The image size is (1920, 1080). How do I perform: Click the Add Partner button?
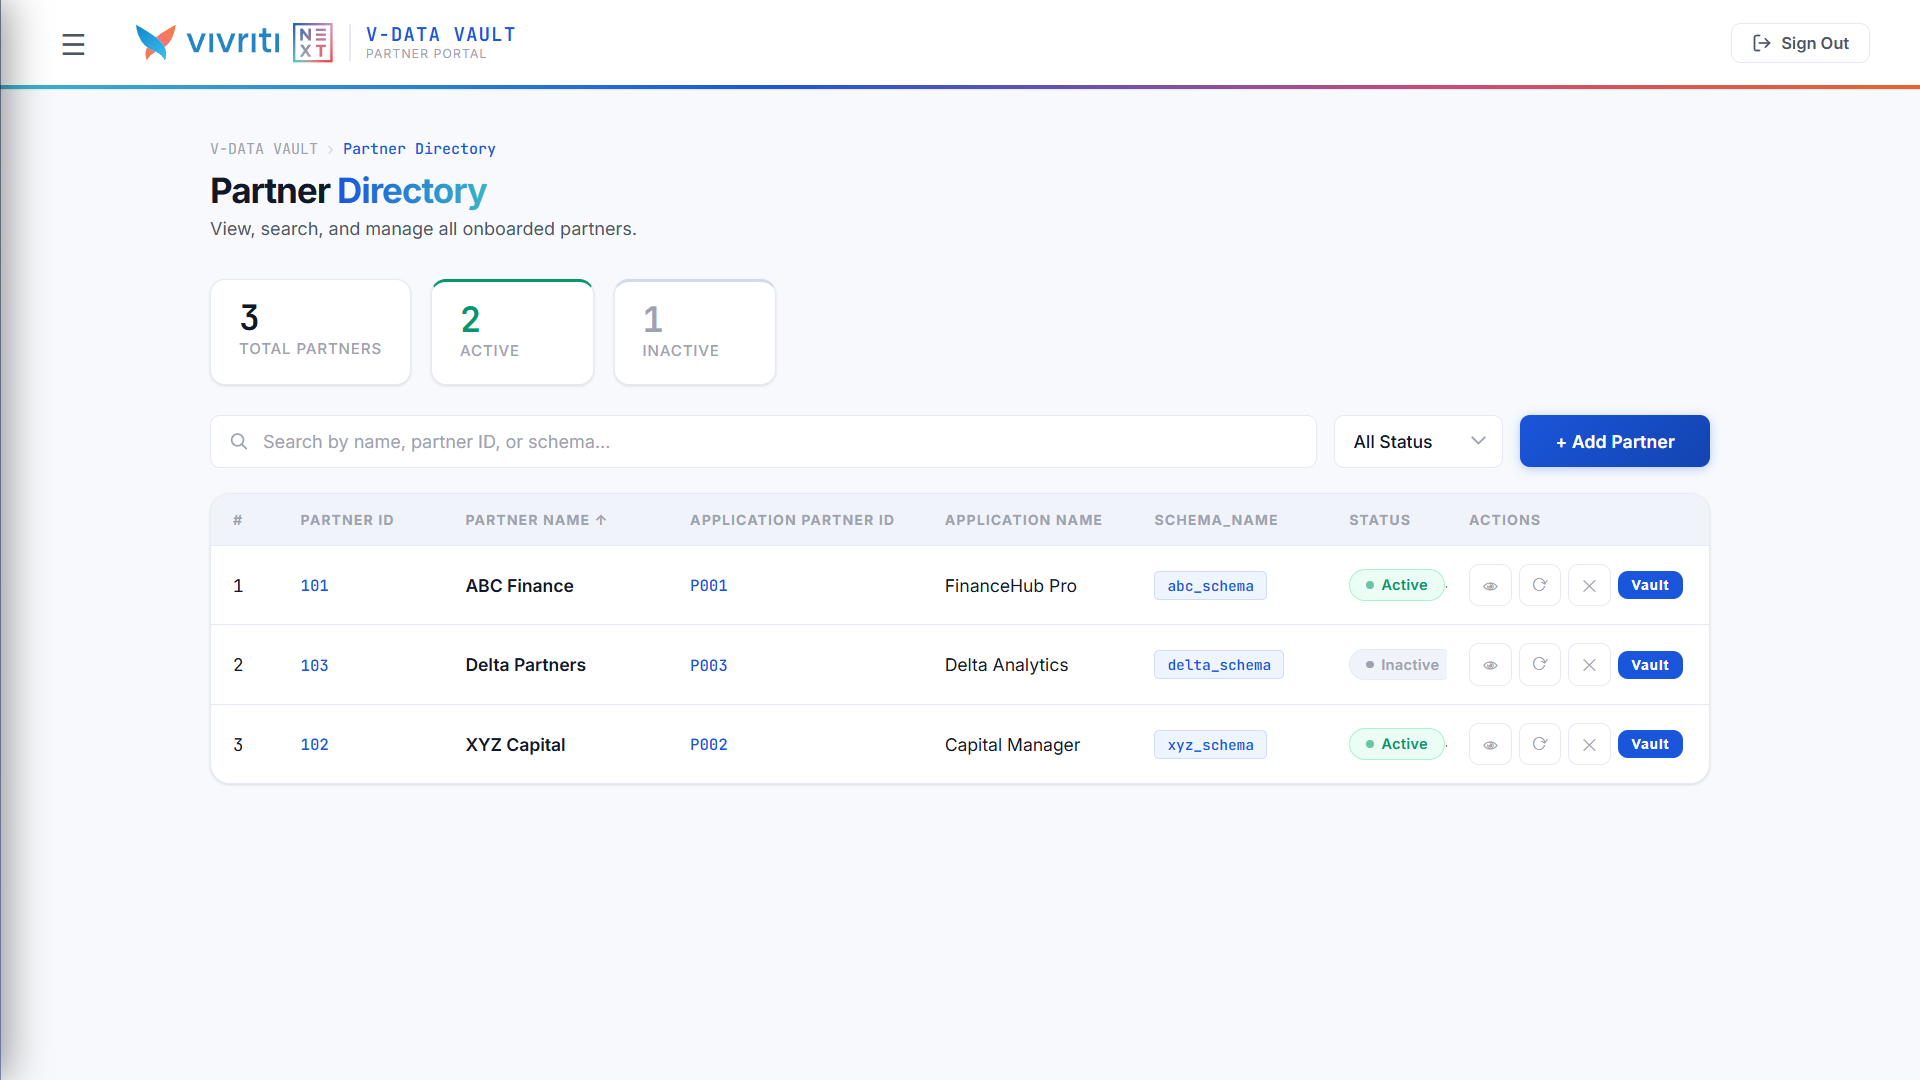coord(1615,442)
